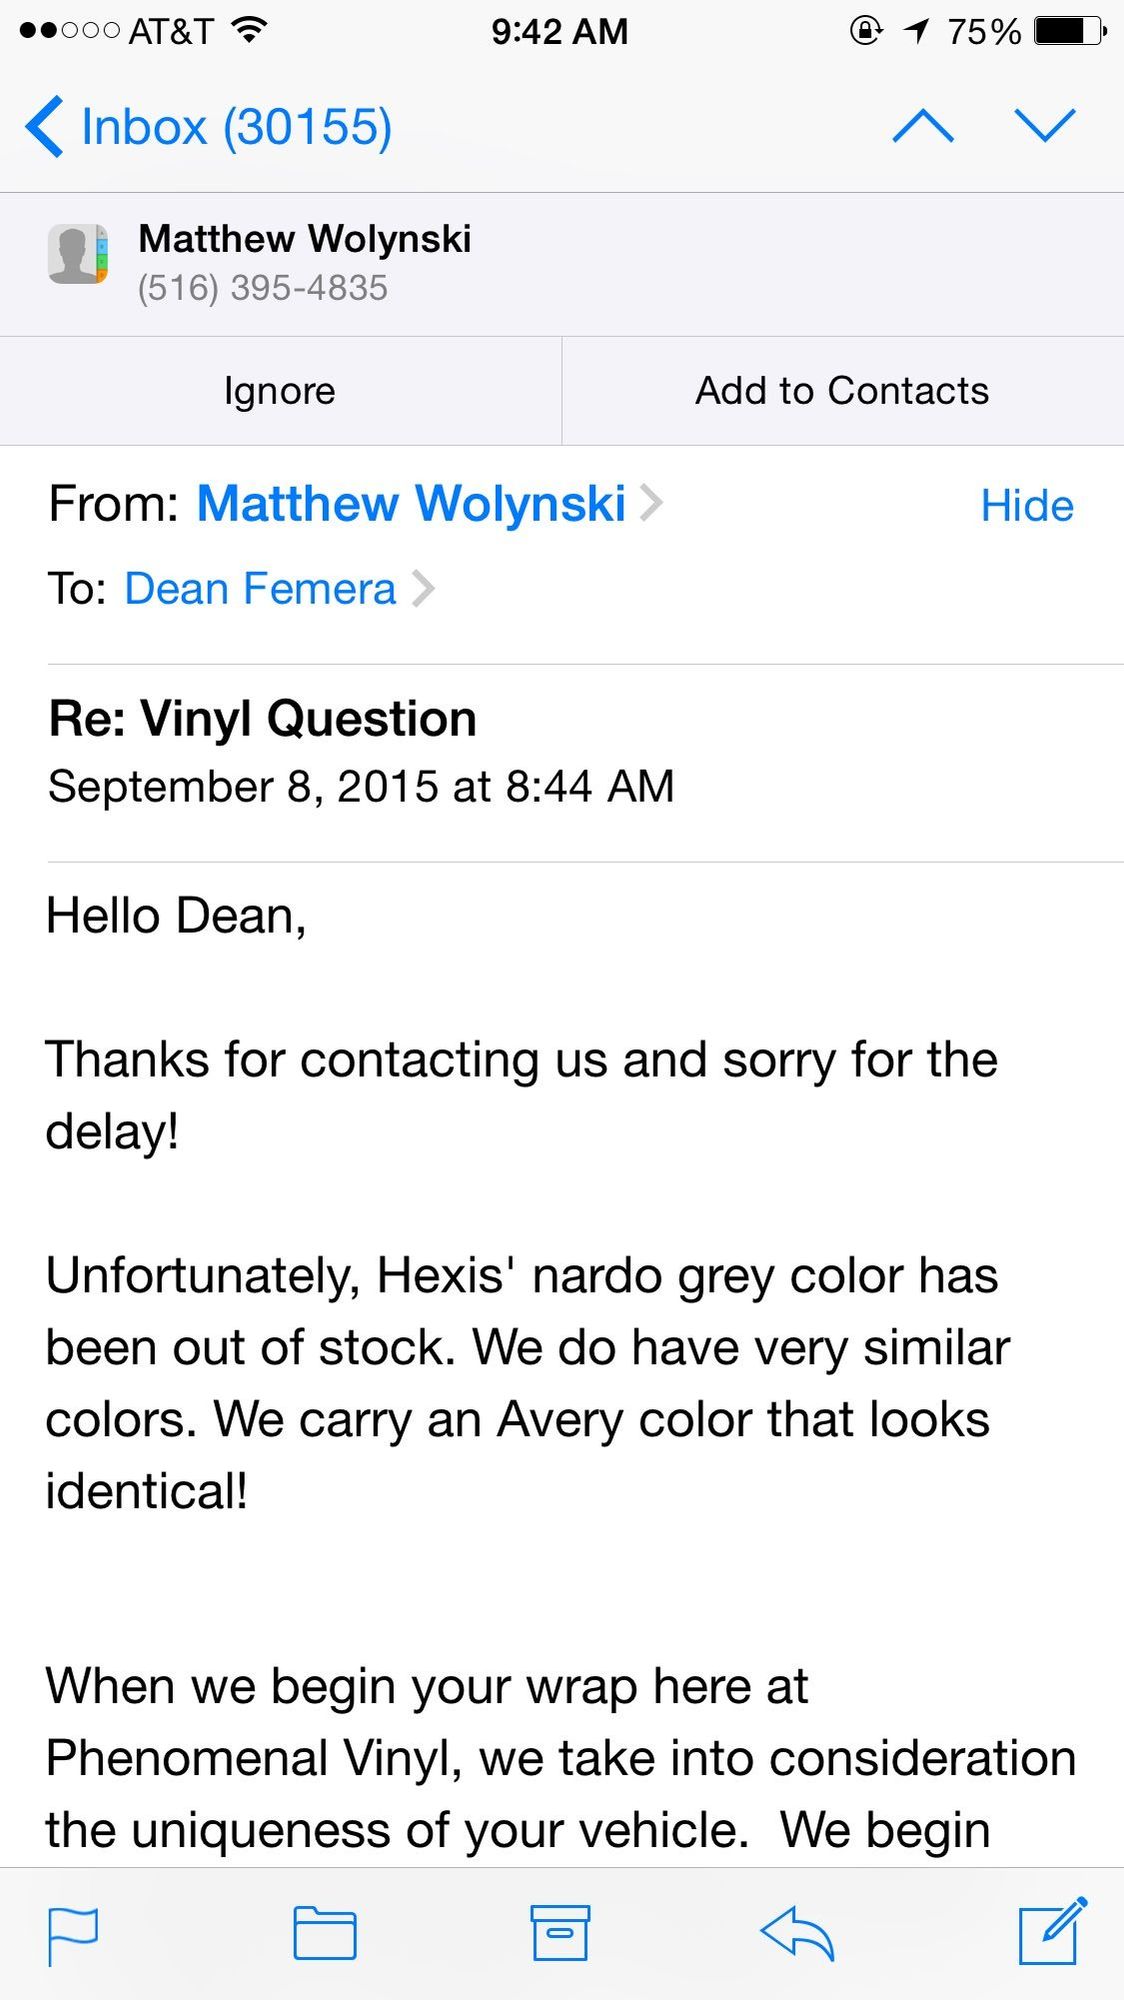This screenshot has height=2000, width=1124.
Task: Tap the Re: Vinyl Question subject line
Action: tap(262, 719)
